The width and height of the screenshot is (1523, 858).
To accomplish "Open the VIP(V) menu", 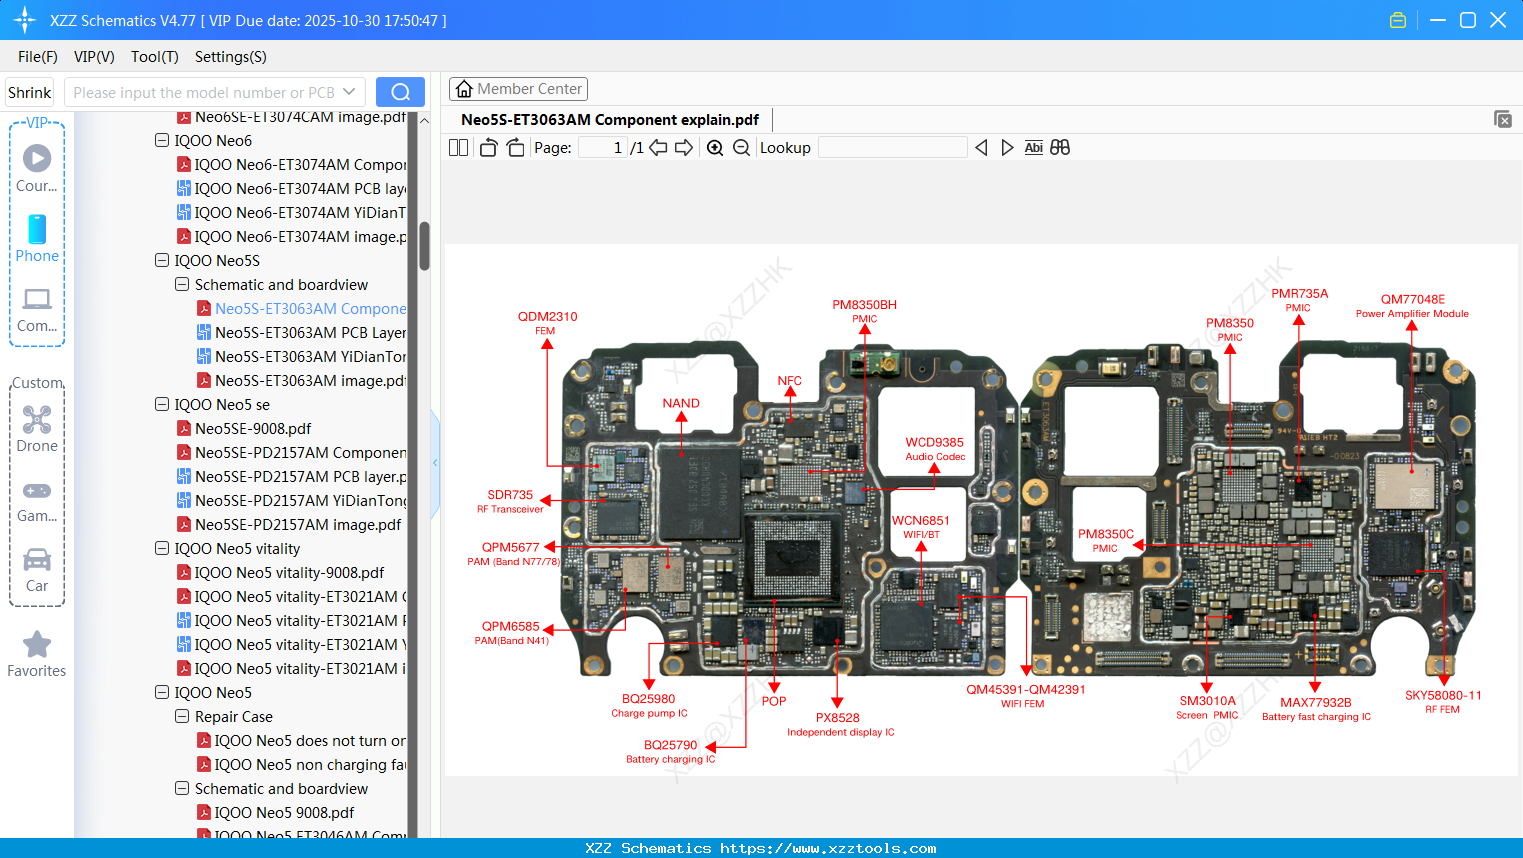I will 93,57.
